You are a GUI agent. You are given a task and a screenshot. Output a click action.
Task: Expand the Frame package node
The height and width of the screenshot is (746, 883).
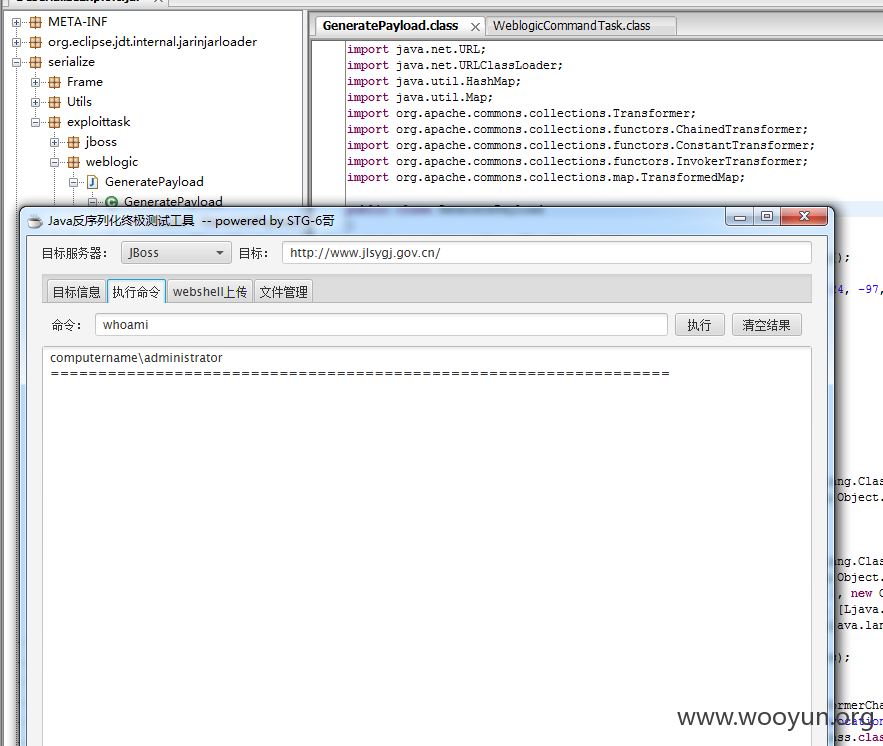pyautogui.click(x=35, y=82)
